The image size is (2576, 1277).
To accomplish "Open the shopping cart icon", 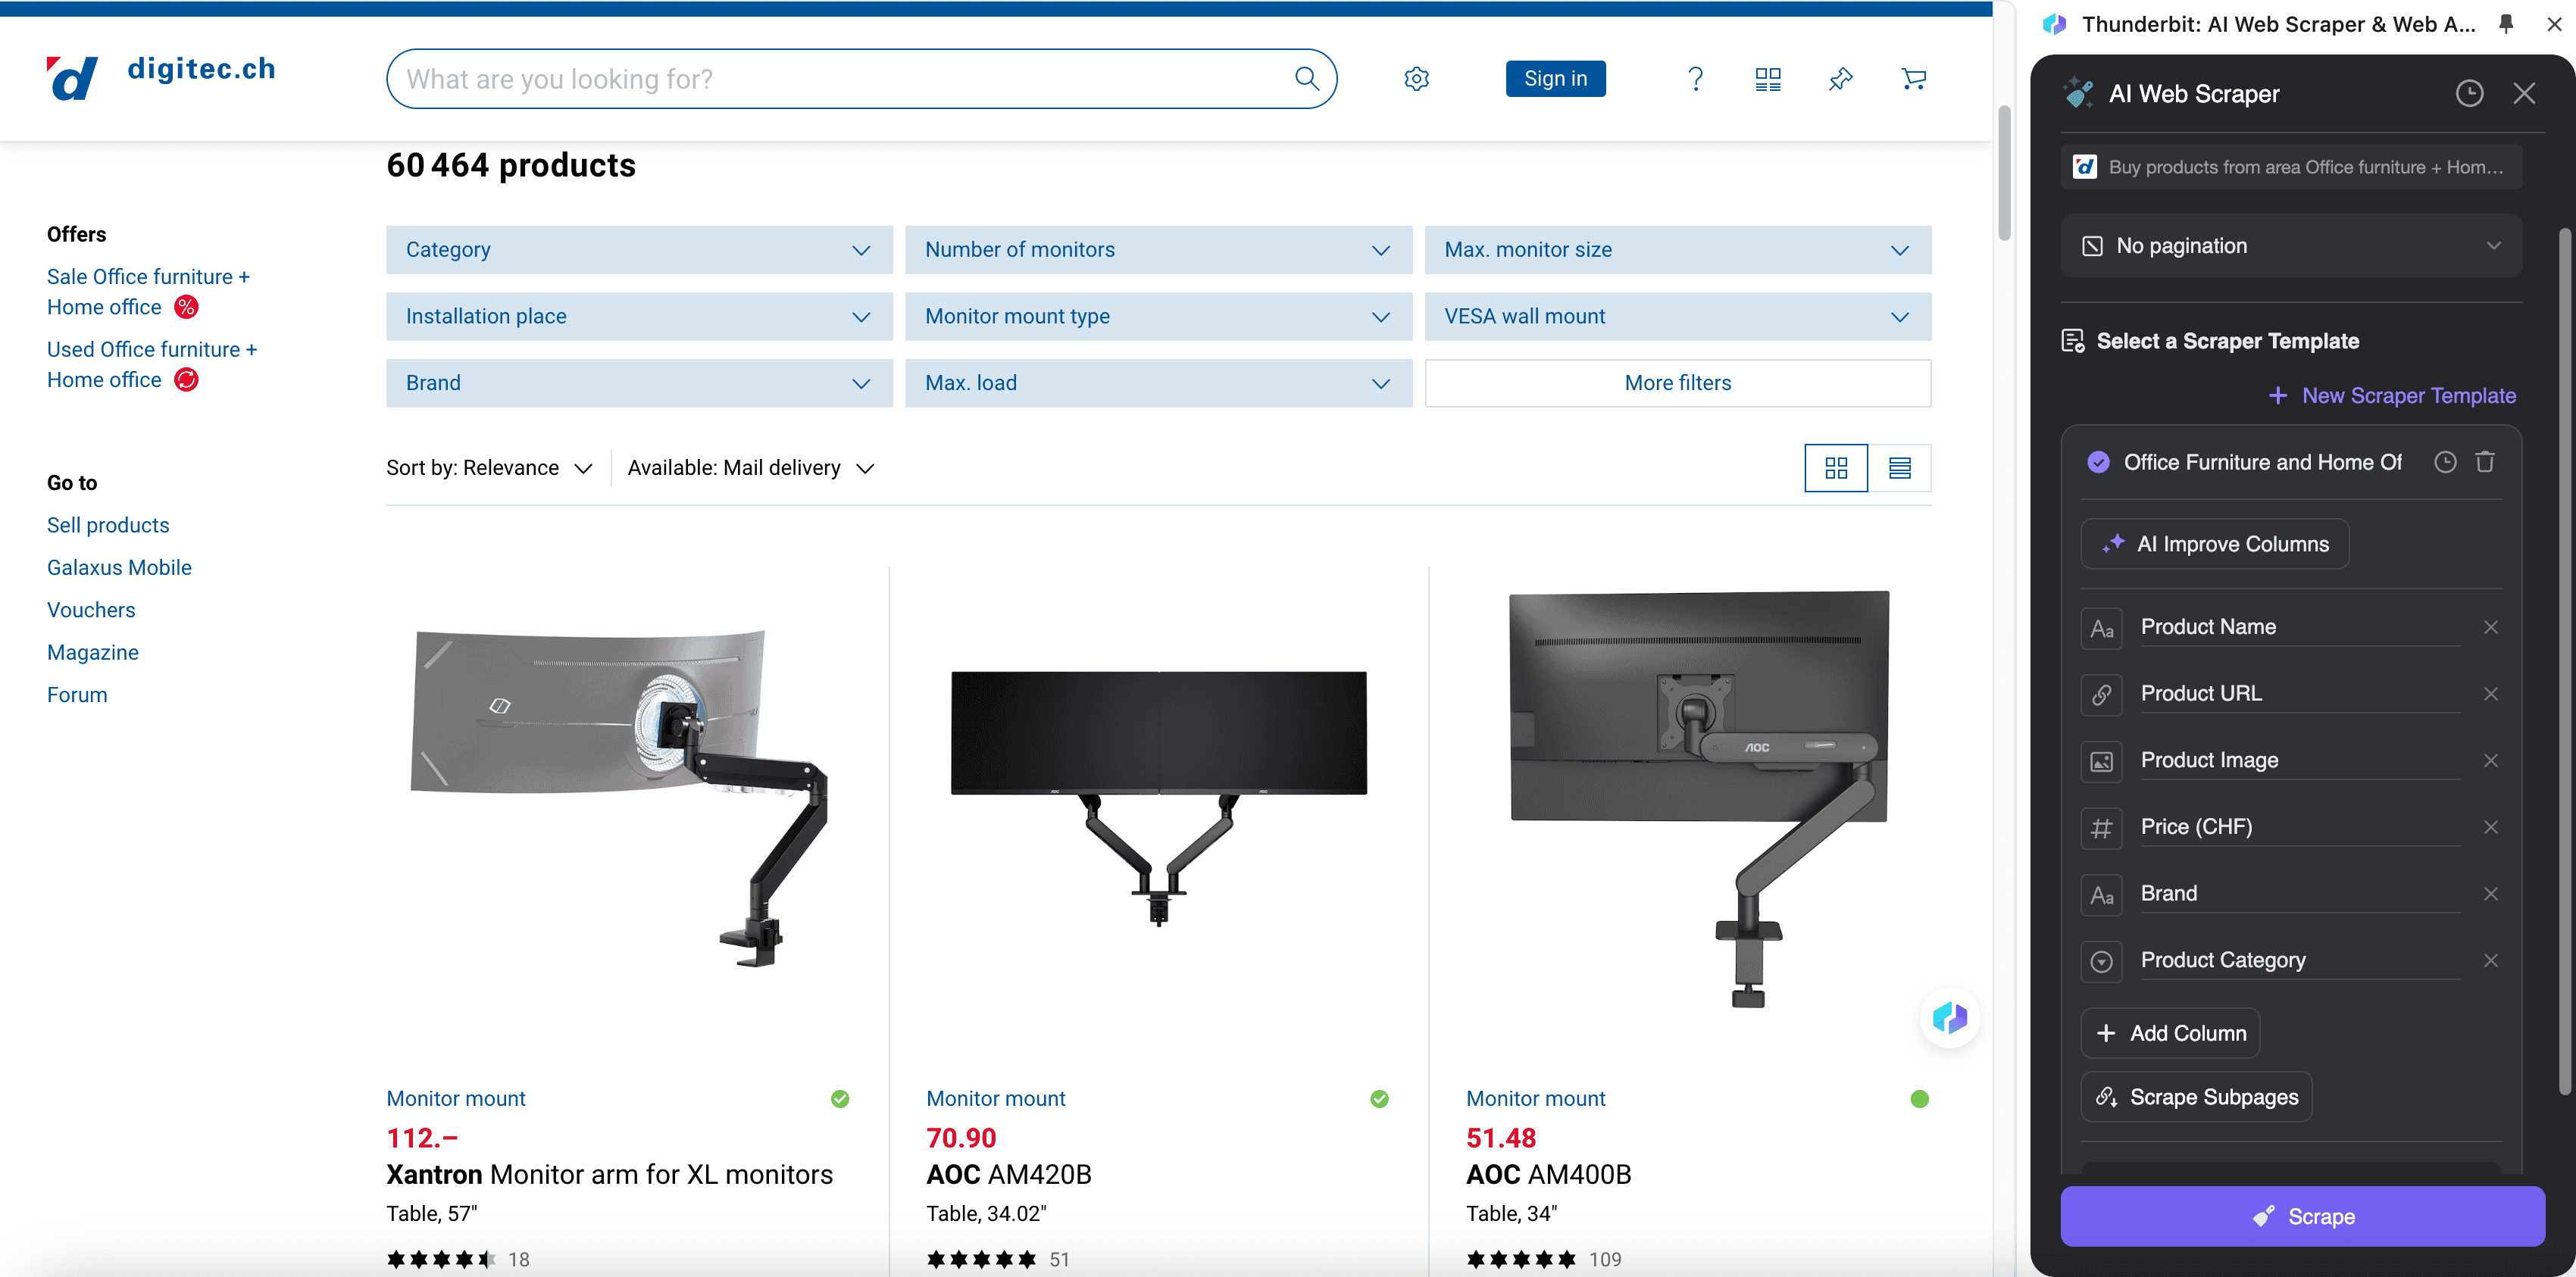I will (x=1913, y=79).
